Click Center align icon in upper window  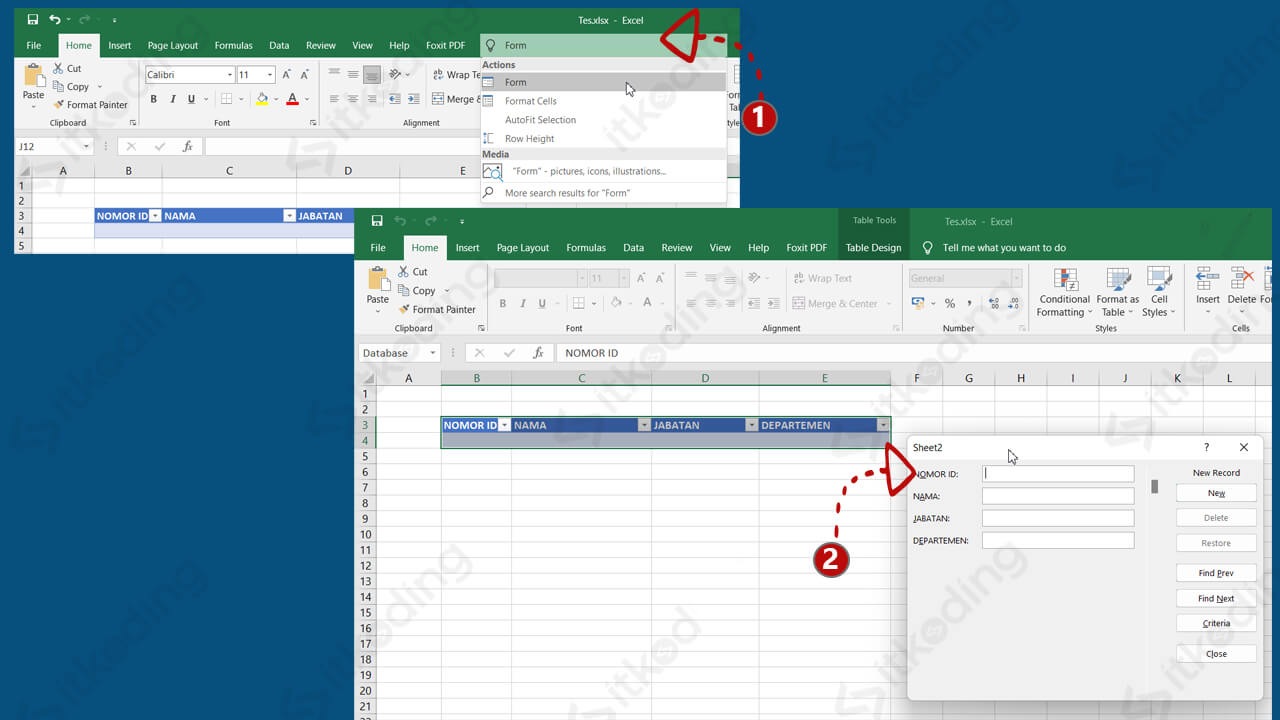coord(352,99)
